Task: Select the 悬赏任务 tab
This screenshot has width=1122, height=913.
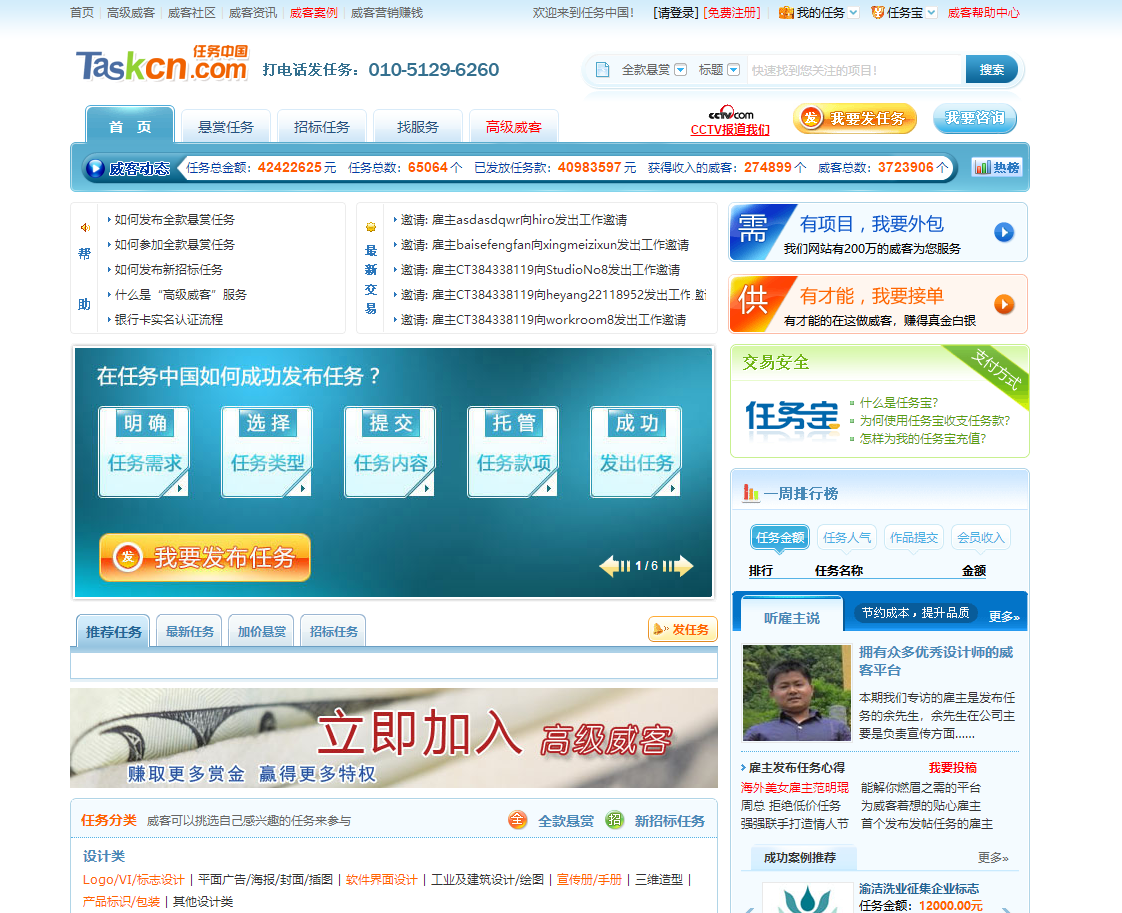Action: pos(225,127)
